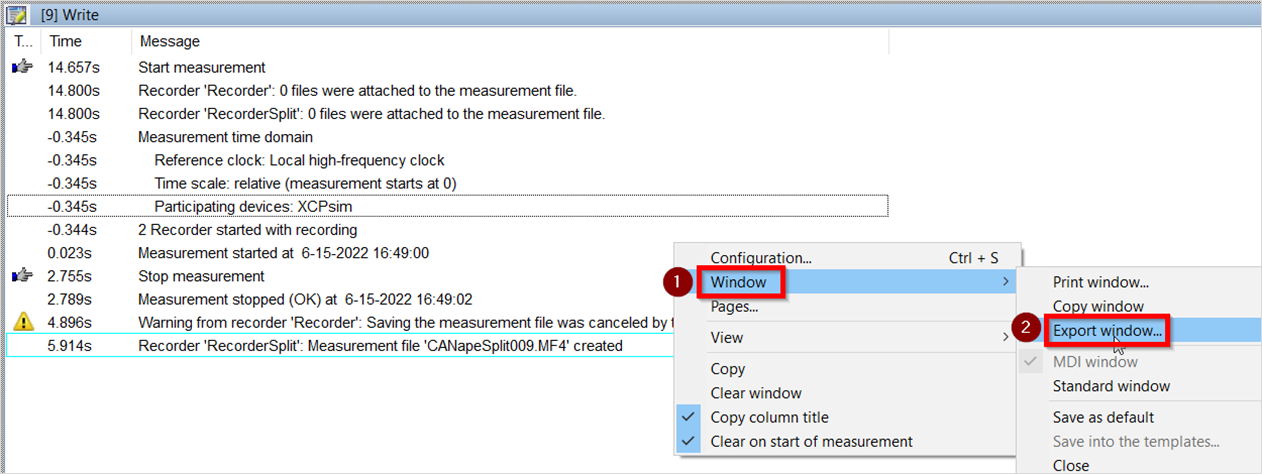
Task: Select Standard window option
Action: point(1111,386)
